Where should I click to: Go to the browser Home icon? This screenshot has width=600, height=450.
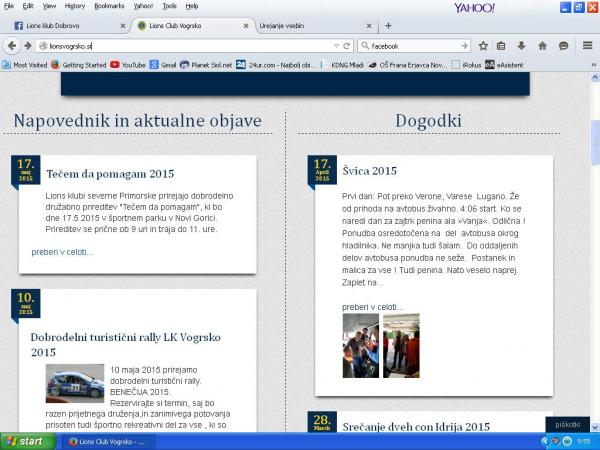point(542,46)
